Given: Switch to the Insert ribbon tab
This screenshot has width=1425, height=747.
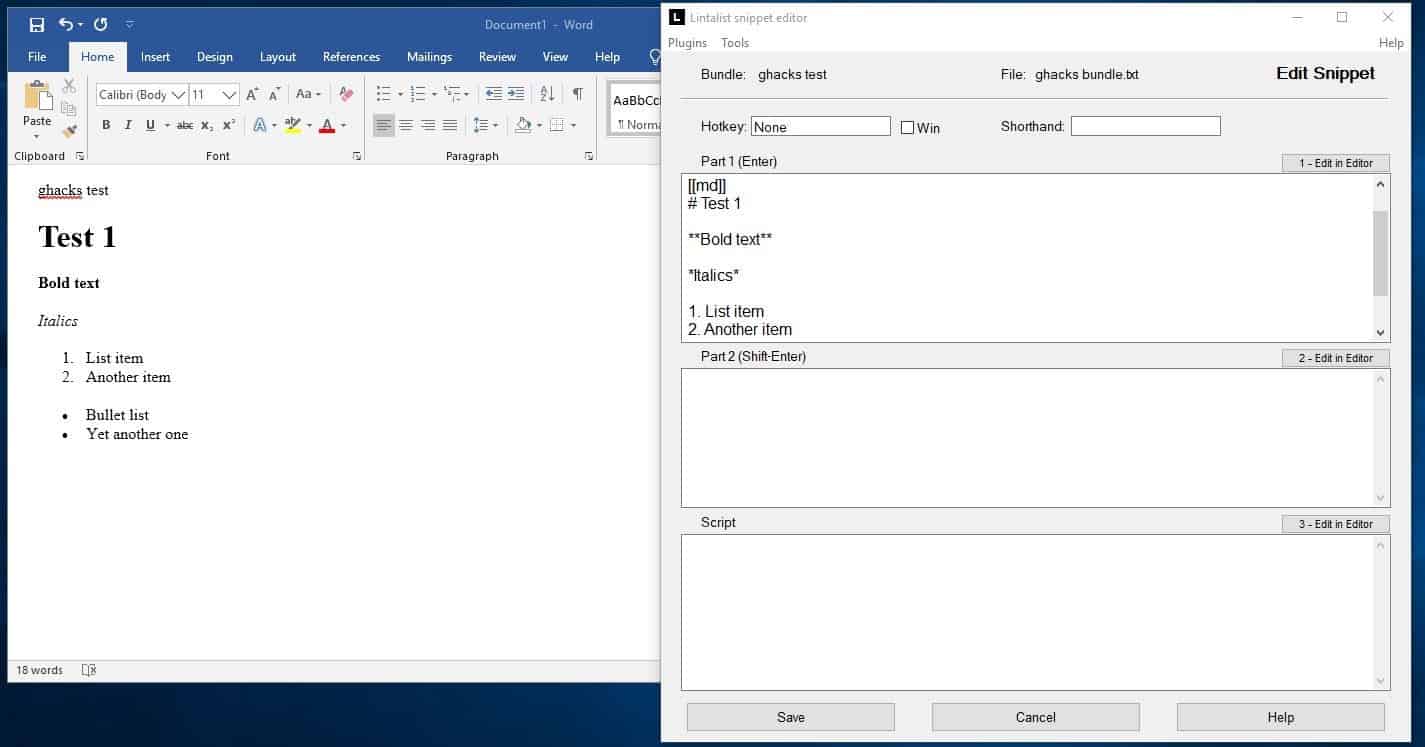Looking at the screenshot, I should [x=155, y=57].
